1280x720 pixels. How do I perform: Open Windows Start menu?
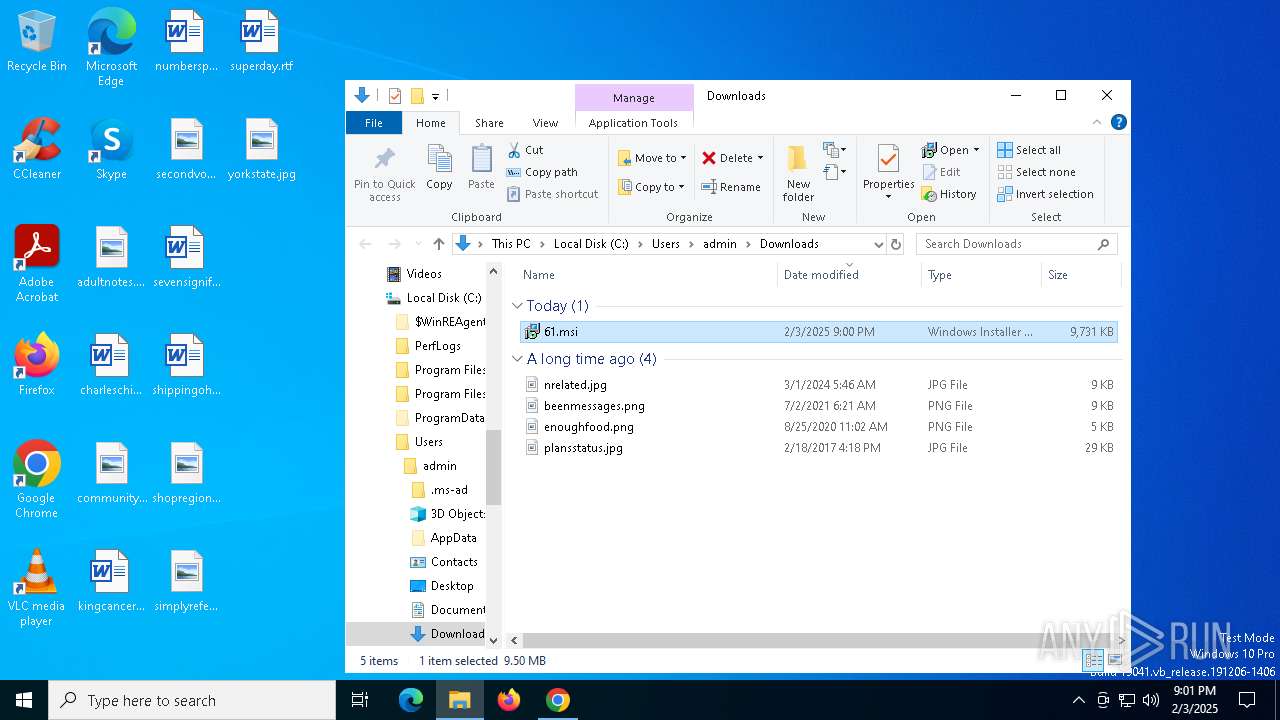click(x=24, y=700)
